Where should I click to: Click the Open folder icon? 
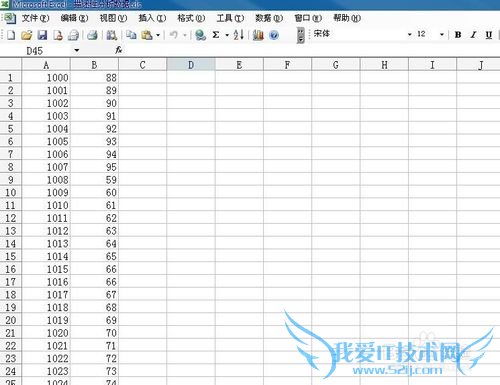click(x=26, y=35)
